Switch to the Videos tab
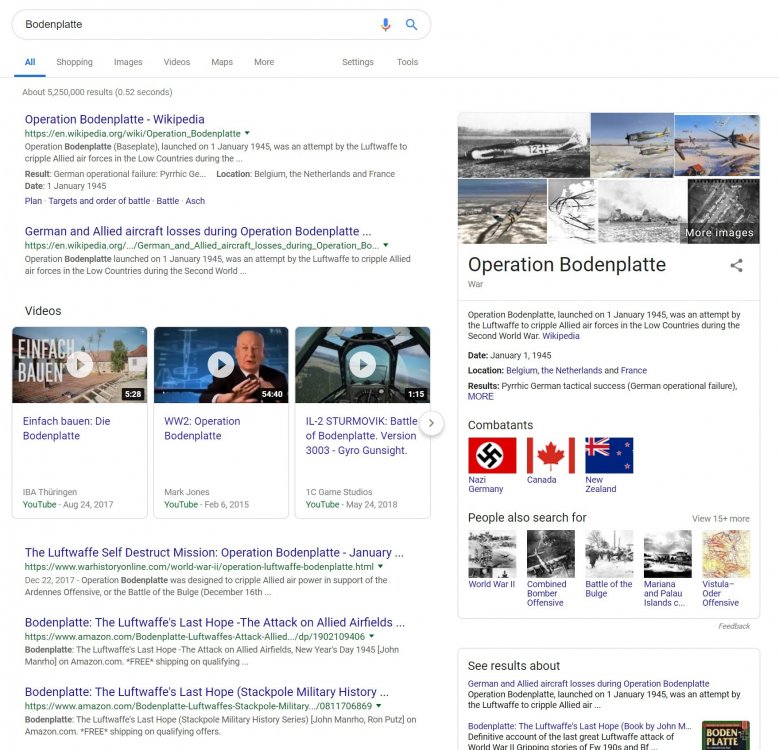779x750 pixels. click(176, 62)
